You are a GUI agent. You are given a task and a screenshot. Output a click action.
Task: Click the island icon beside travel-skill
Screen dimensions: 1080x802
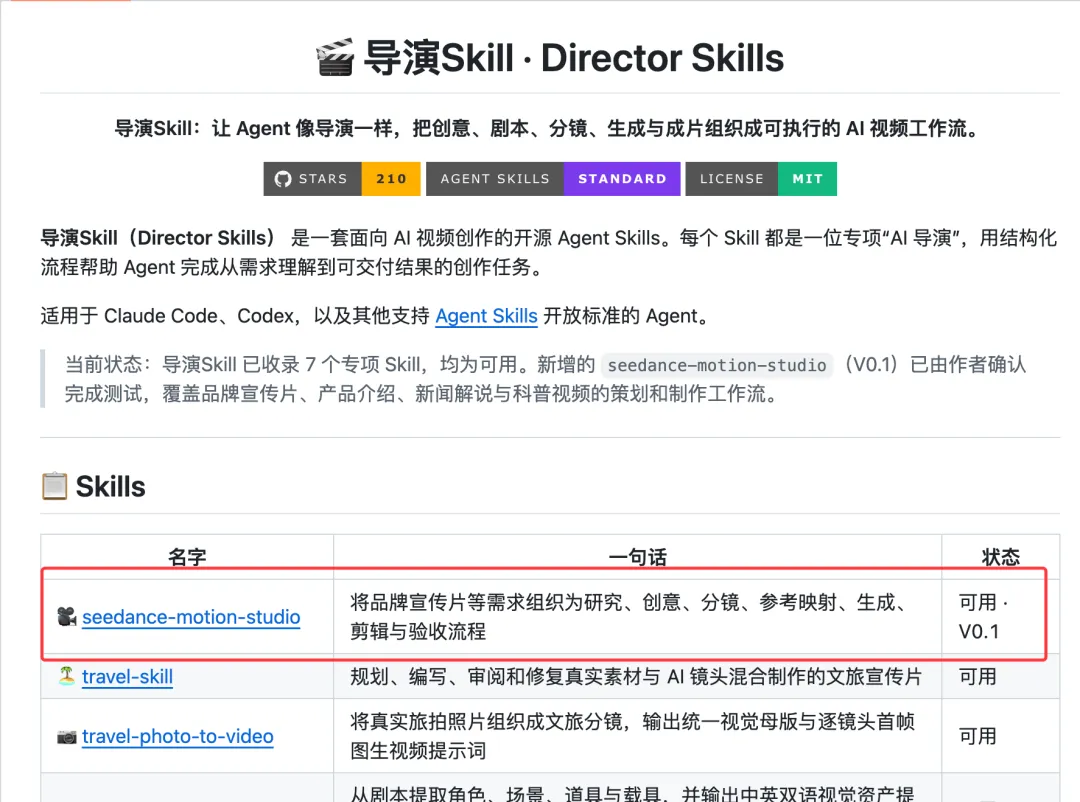(x=67, y=677)
